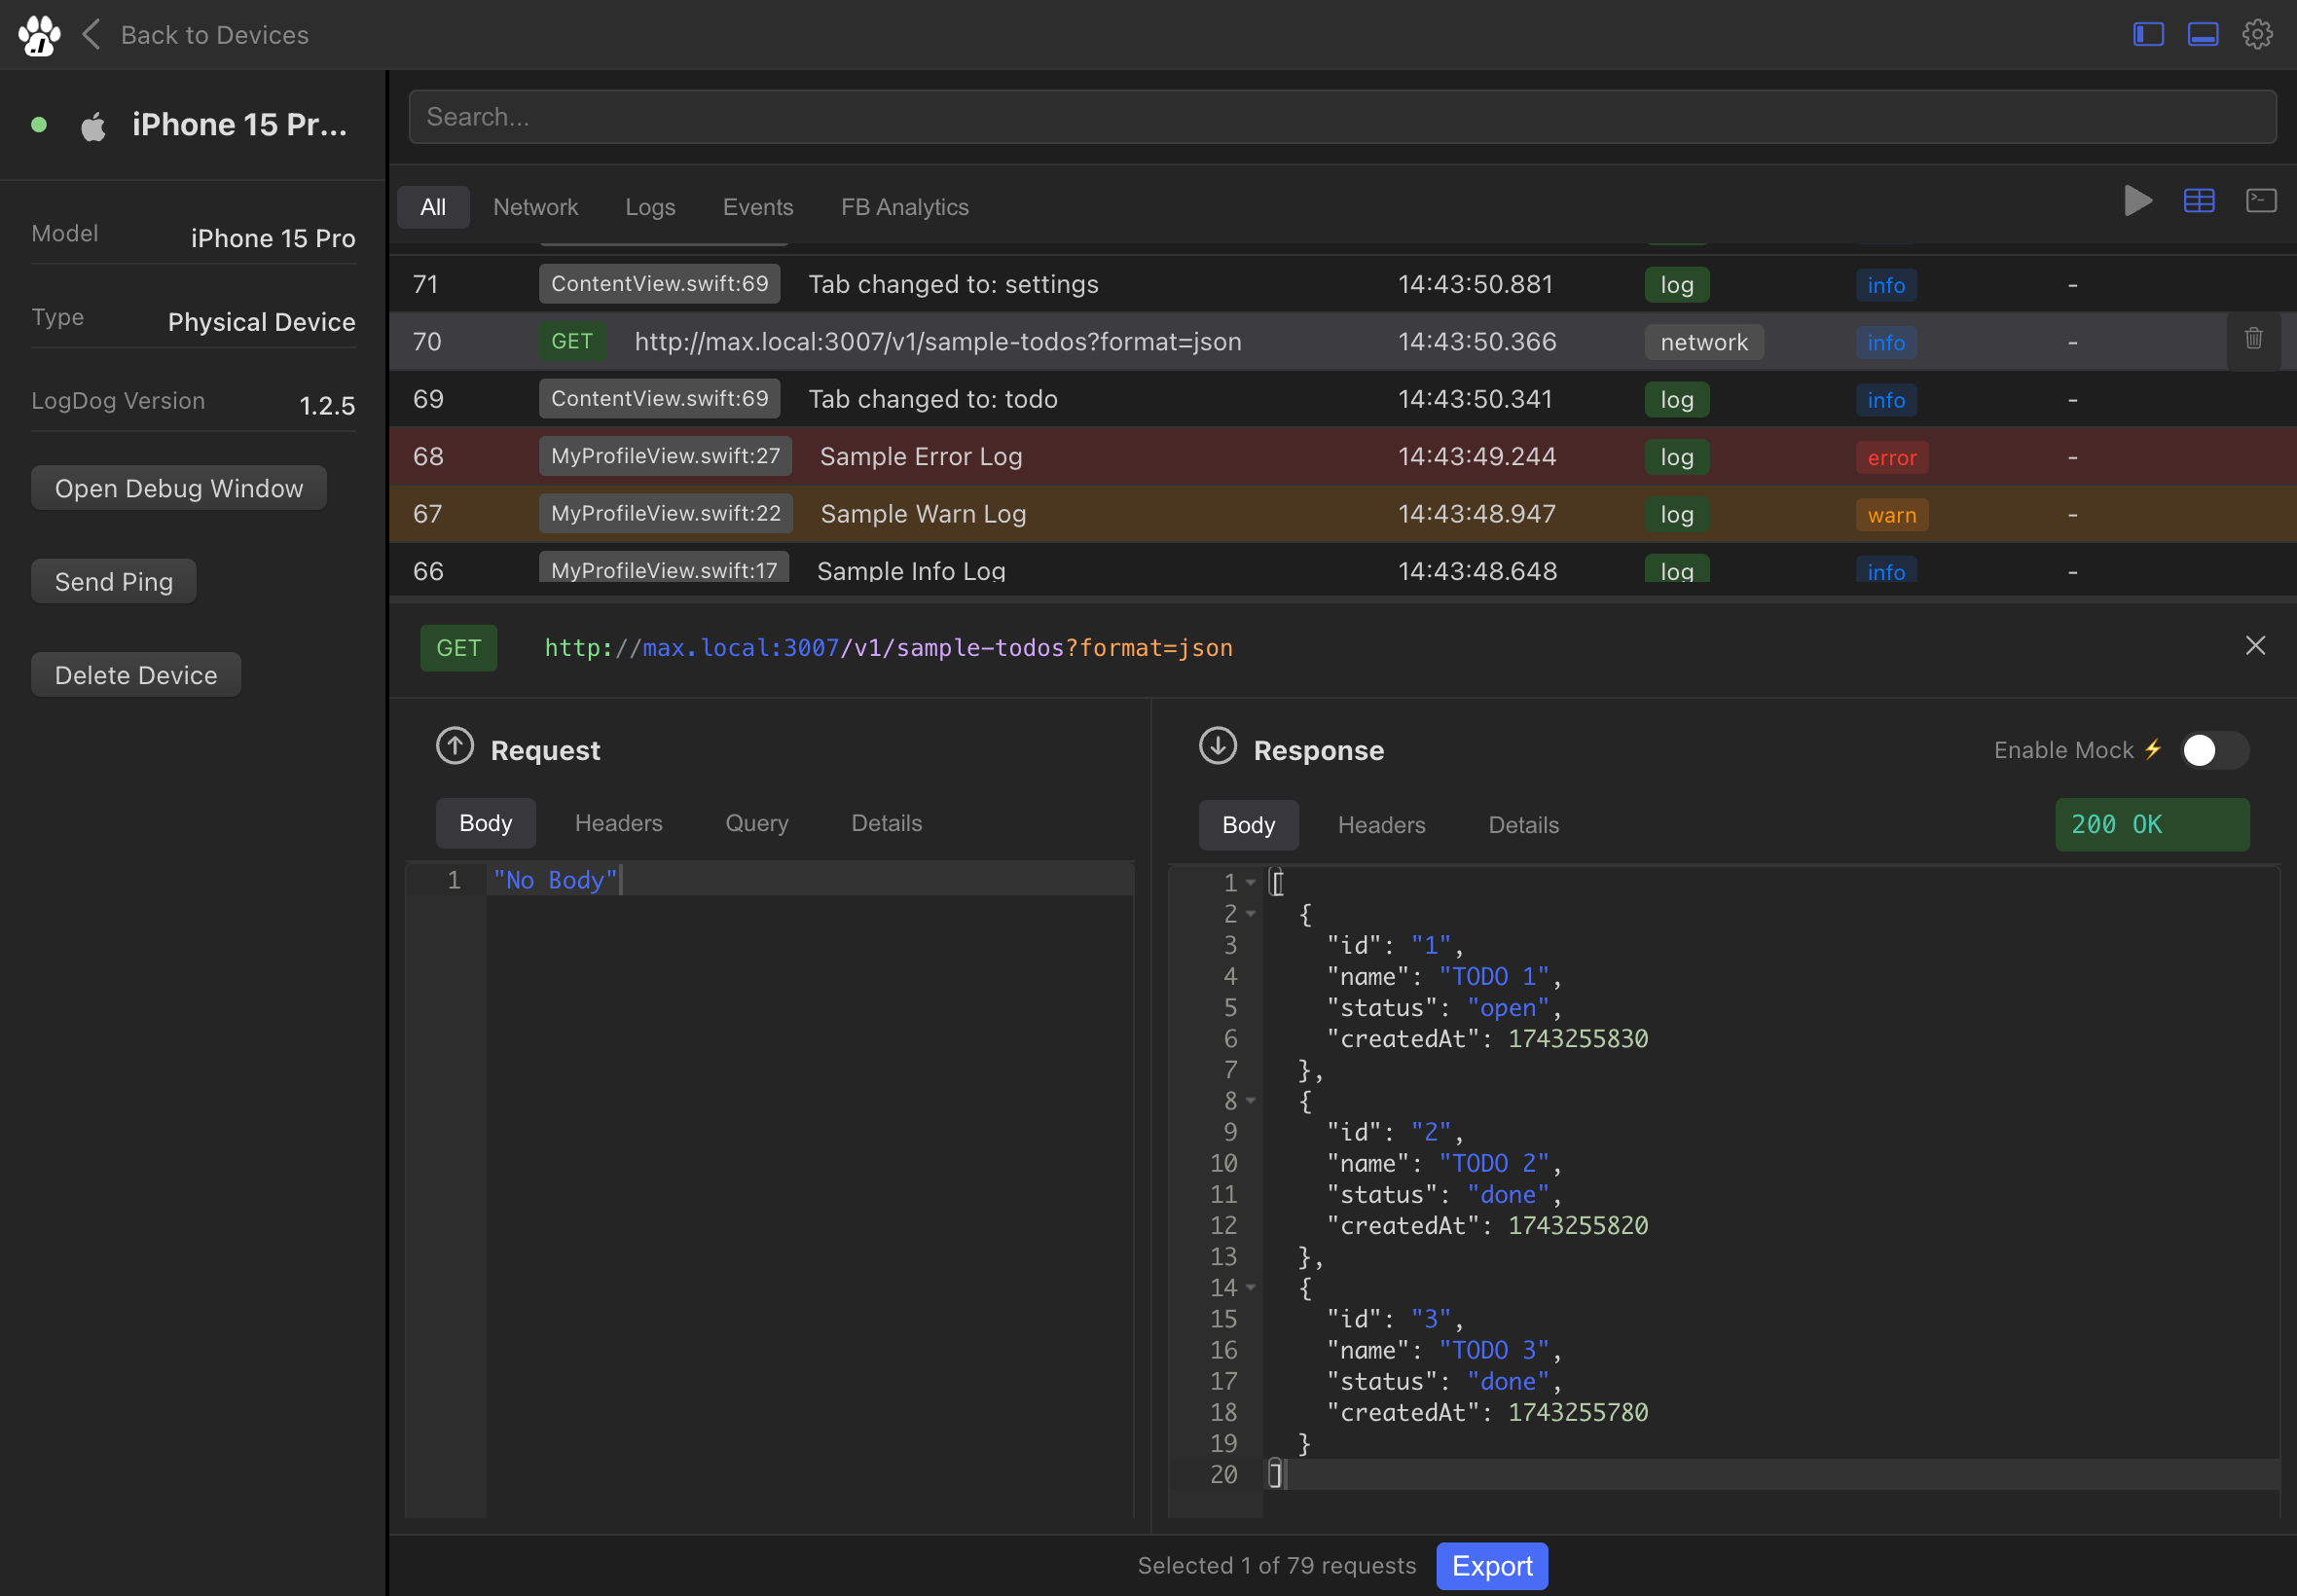The height and width of the screenshot is (1596, 2297).
Task: Select the All filter tab
Action: [433, 207]
